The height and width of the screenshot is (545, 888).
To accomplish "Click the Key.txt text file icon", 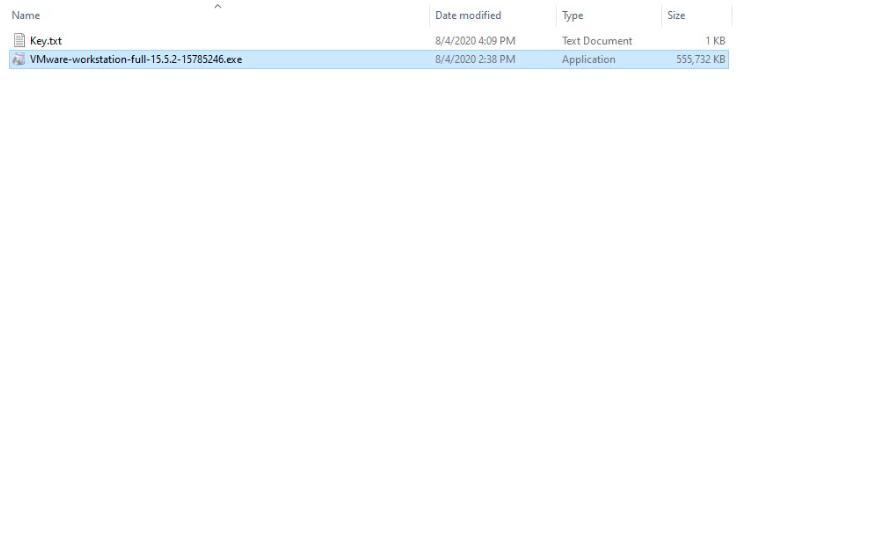I will (x=19, y=40).
